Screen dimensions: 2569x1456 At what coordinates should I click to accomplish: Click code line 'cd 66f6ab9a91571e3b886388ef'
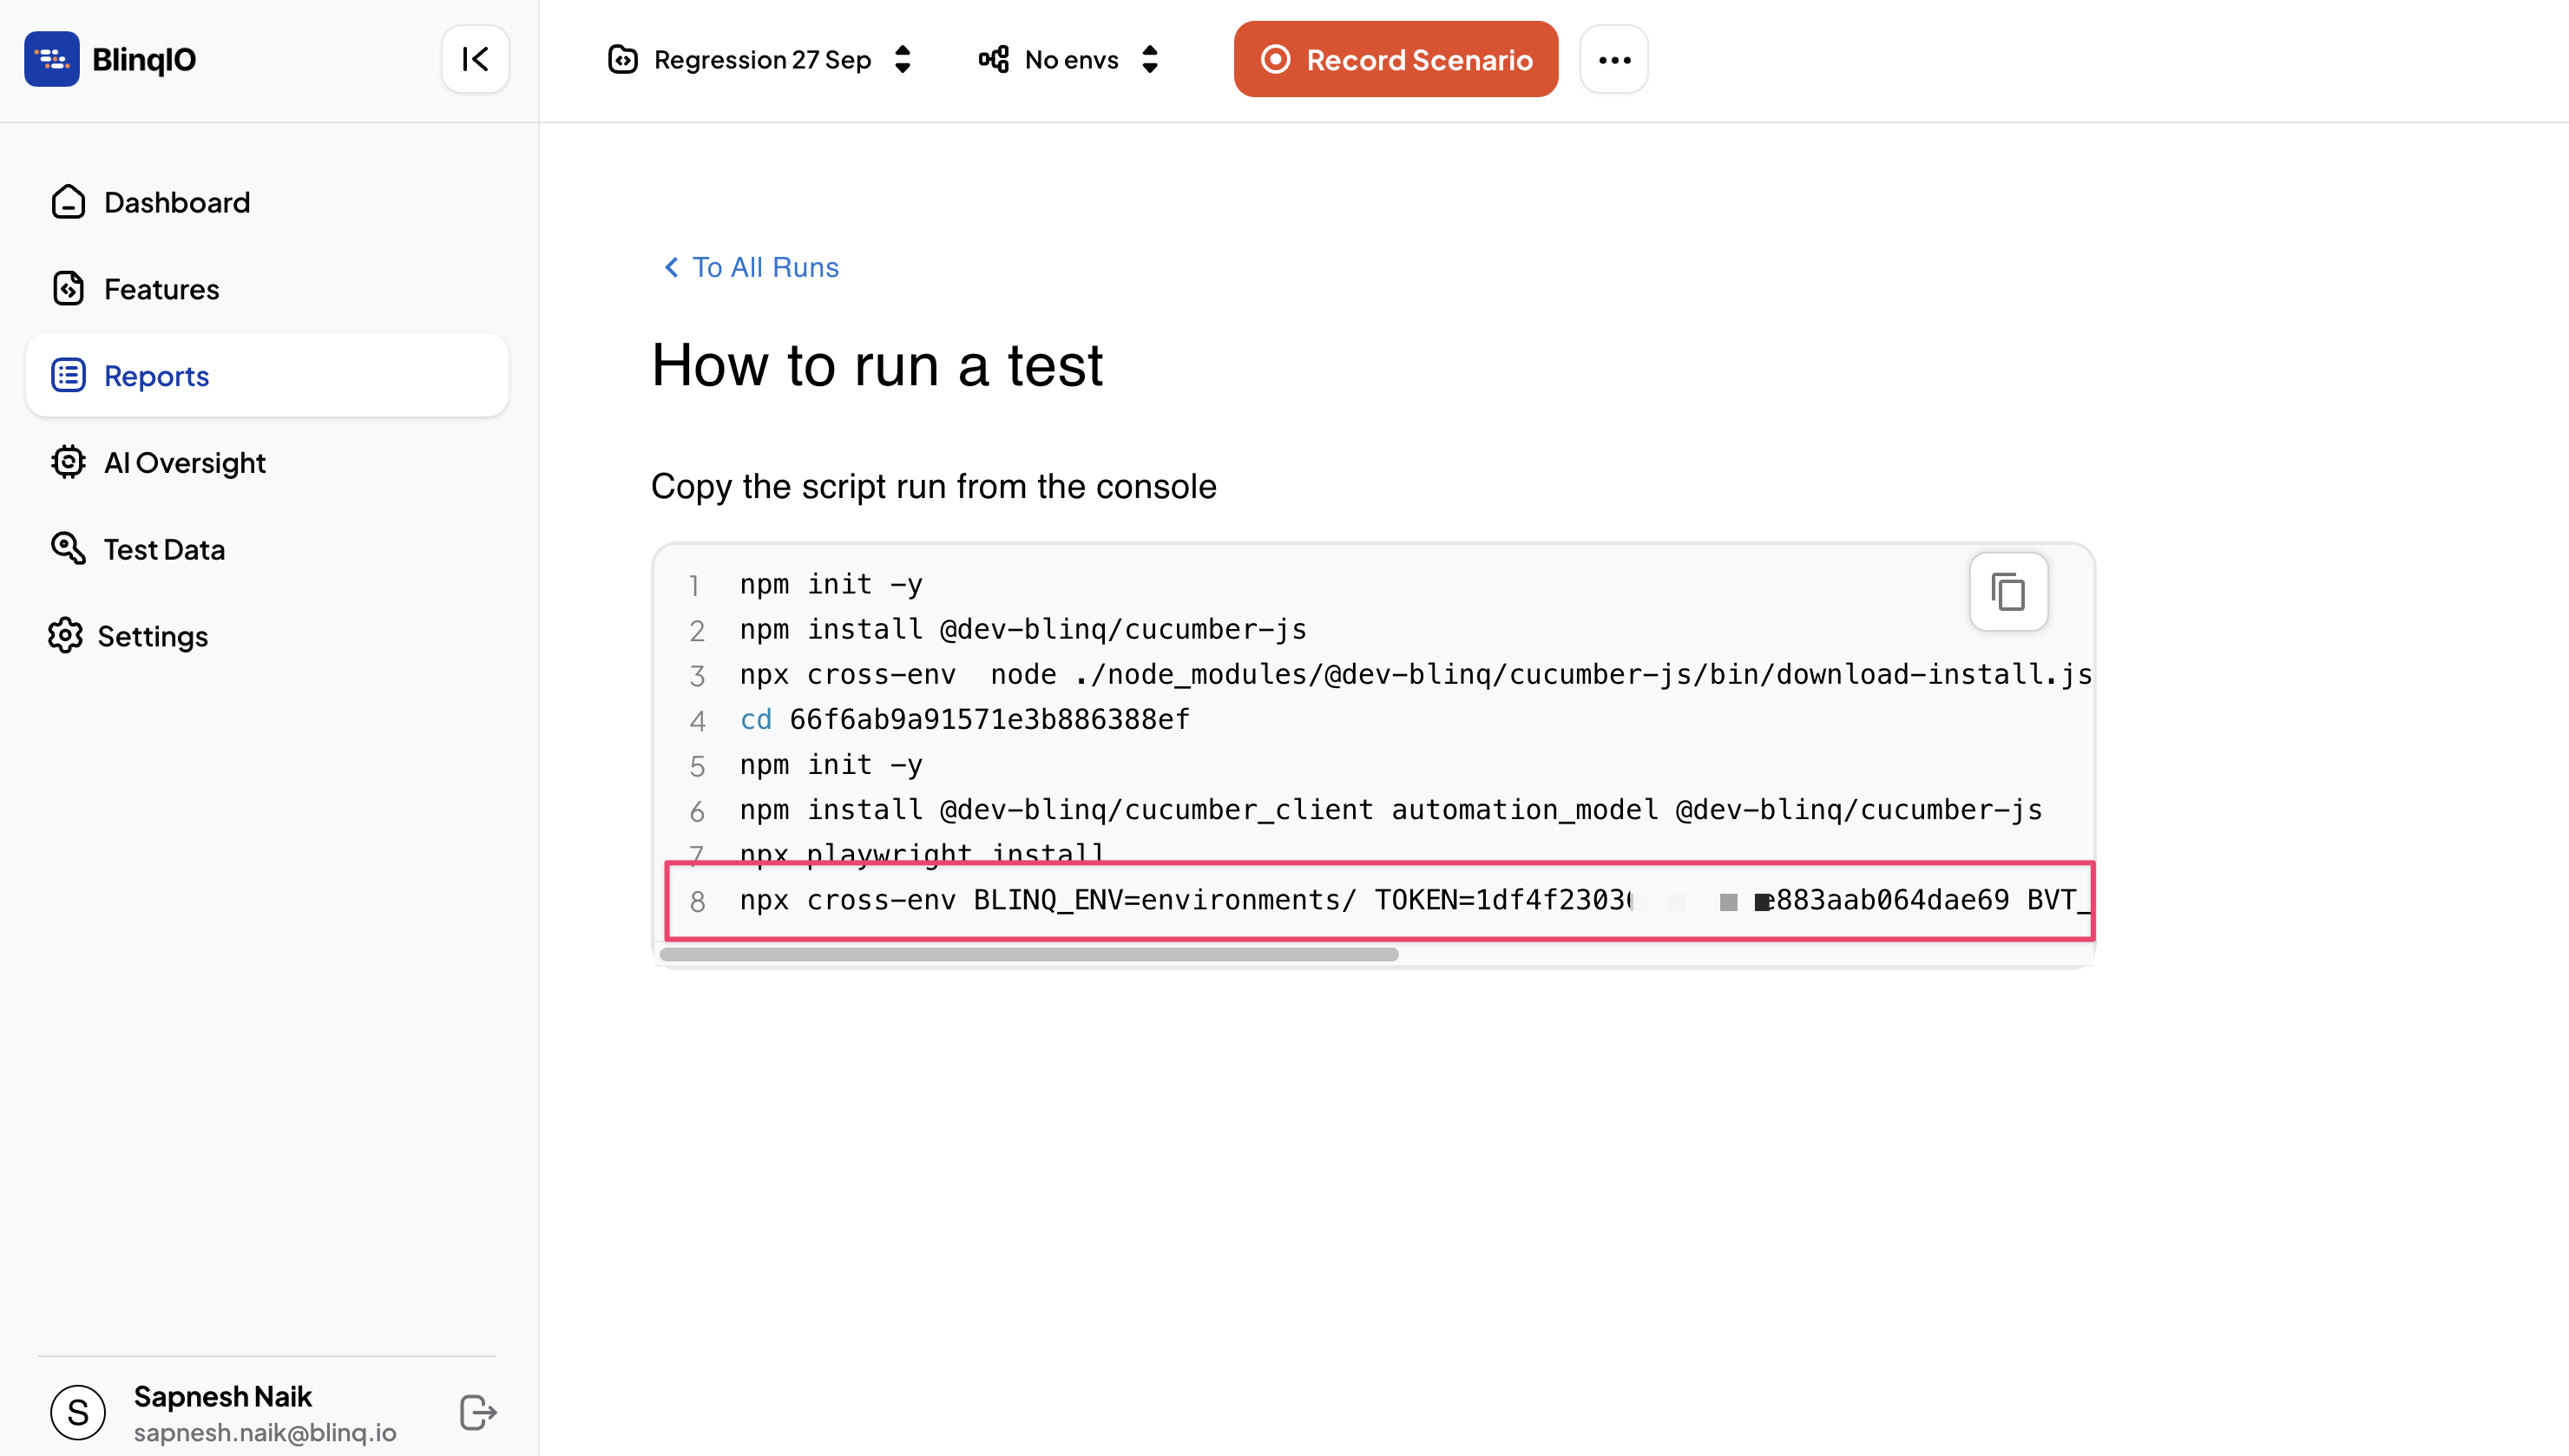click(x=965, y=719)
